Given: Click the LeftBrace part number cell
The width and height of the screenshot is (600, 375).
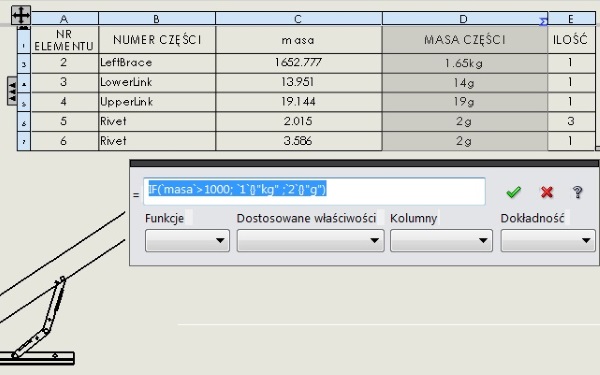Looking at the screenshot, I should click(x=157, y=63).
